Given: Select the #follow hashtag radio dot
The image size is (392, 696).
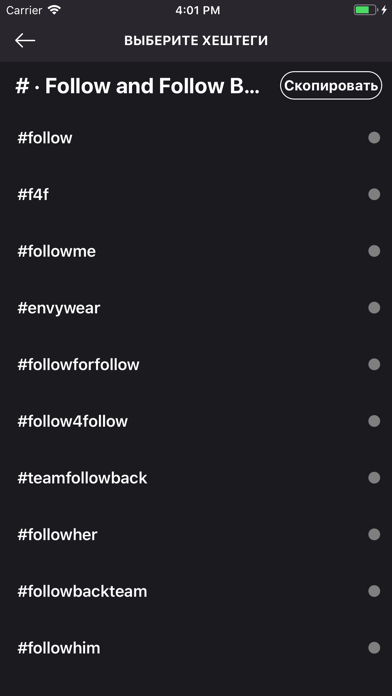Looking at the screenshot, I should click(x=374, y=138).
